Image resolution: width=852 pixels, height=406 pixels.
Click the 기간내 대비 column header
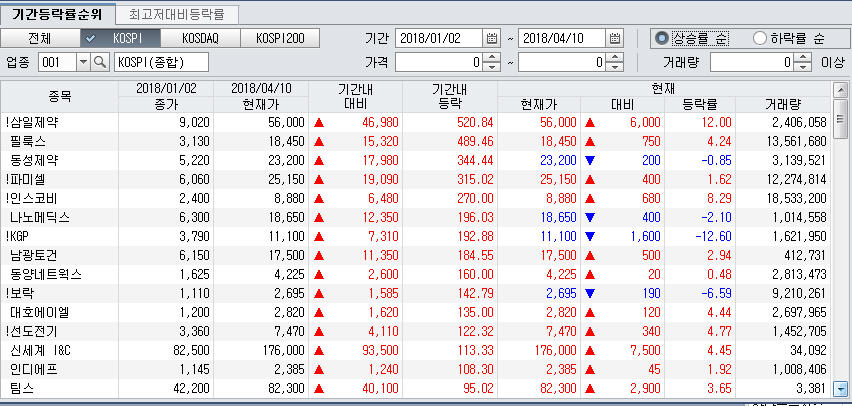pos(355,97)
